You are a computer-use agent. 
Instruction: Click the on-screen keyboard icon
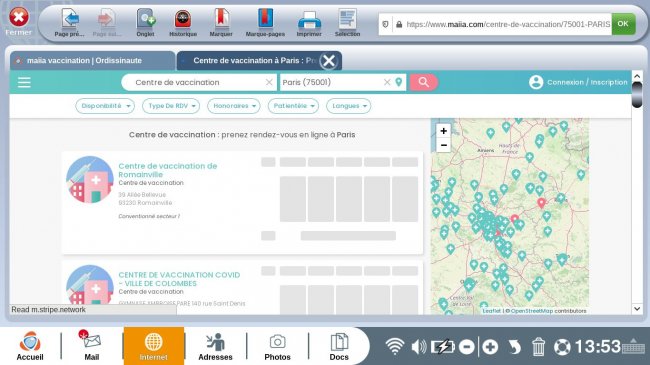tap(633, 346)
